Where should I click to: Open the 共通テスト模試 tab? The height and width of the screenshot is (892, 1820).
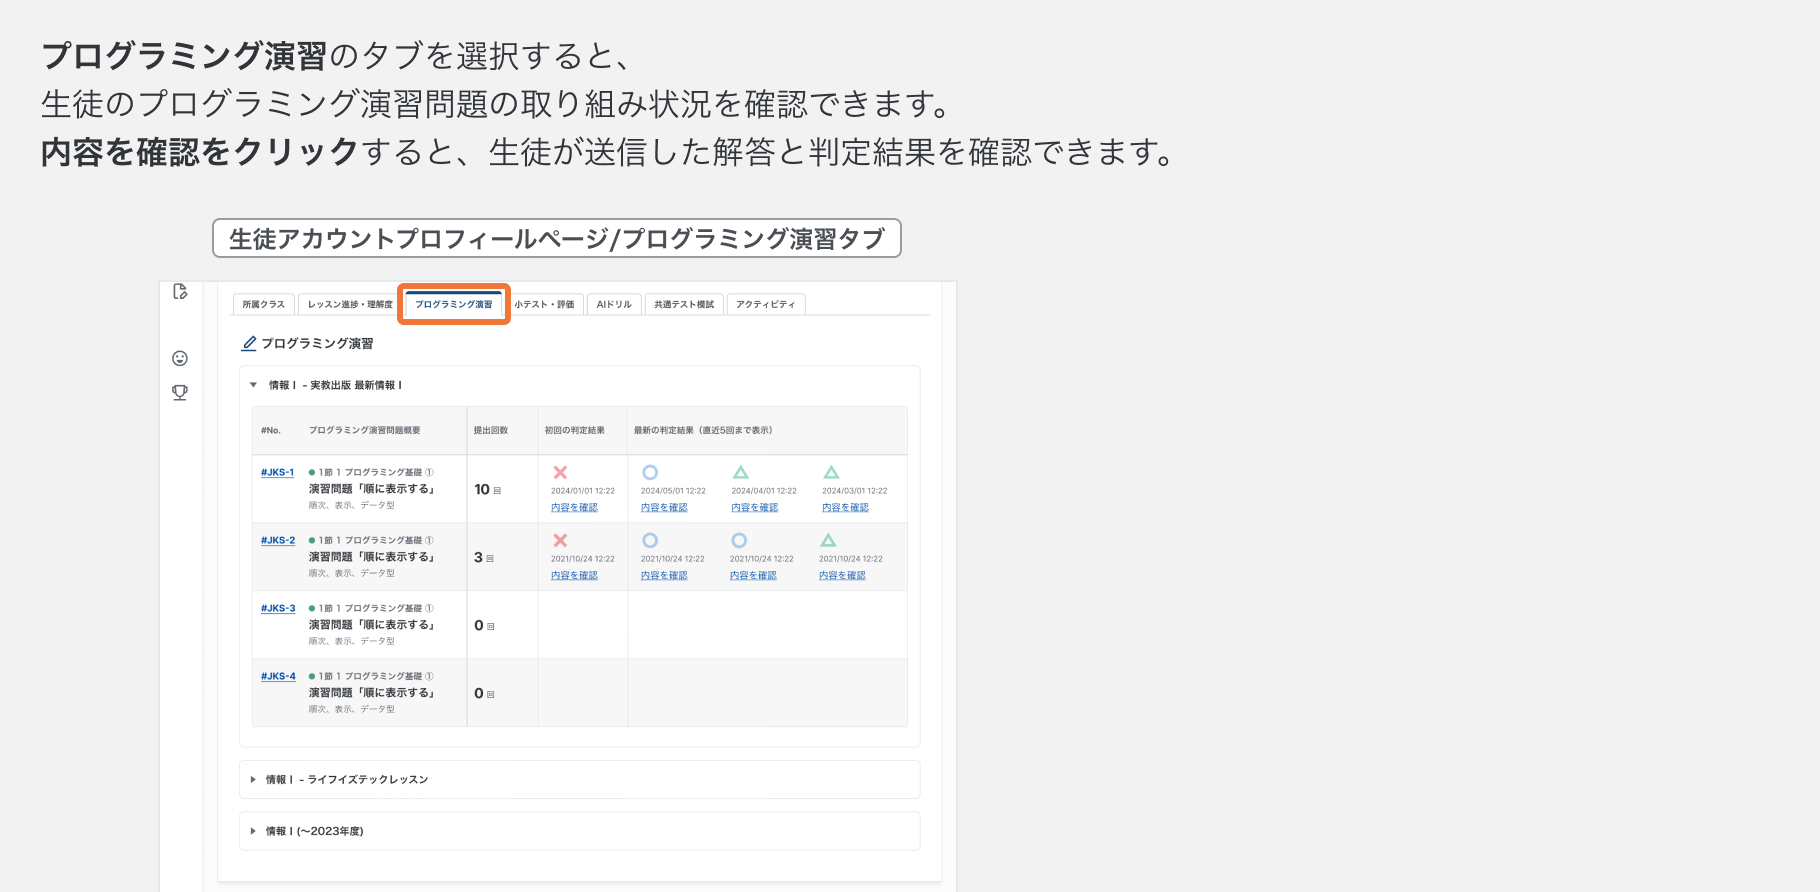(x=684, y=304)
